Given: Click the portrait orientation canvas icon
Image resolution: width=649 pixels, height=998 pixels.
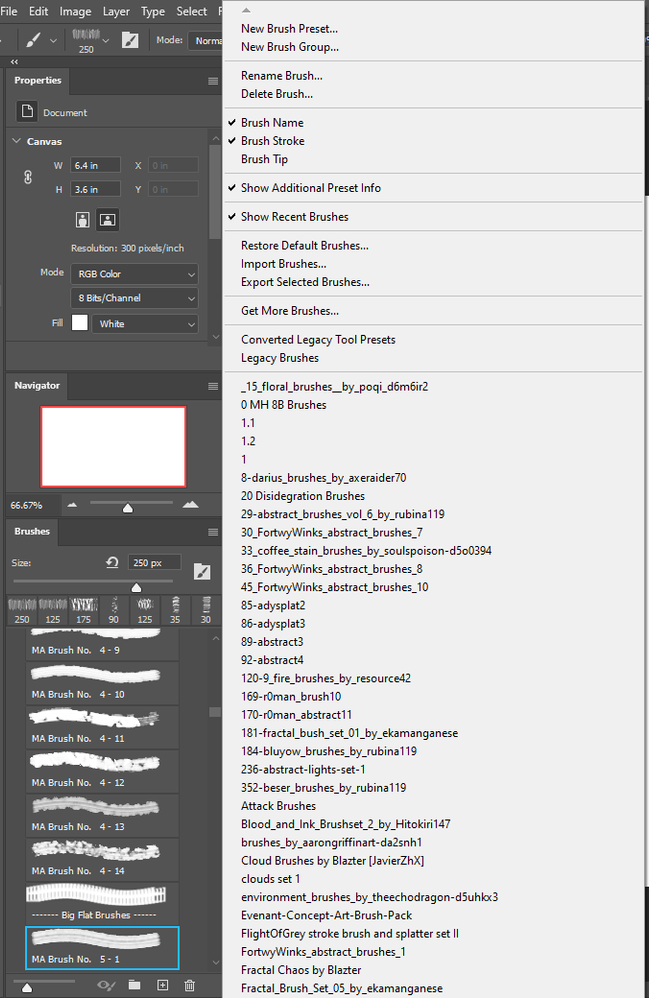Looking at the screenshot, I should pyautogui.click(x=83, y=220).
